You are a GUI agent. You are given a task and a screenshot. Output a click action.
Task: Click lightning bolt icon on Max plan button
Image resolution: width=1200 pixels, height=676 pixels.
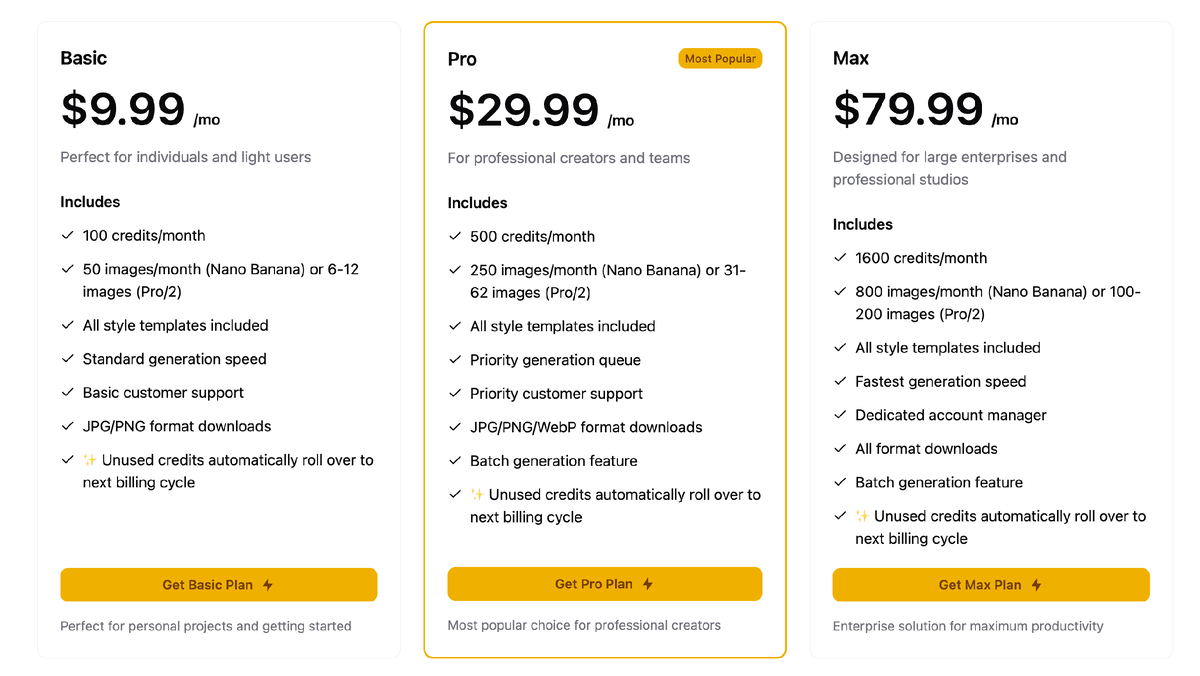[x=1036, y=585]
